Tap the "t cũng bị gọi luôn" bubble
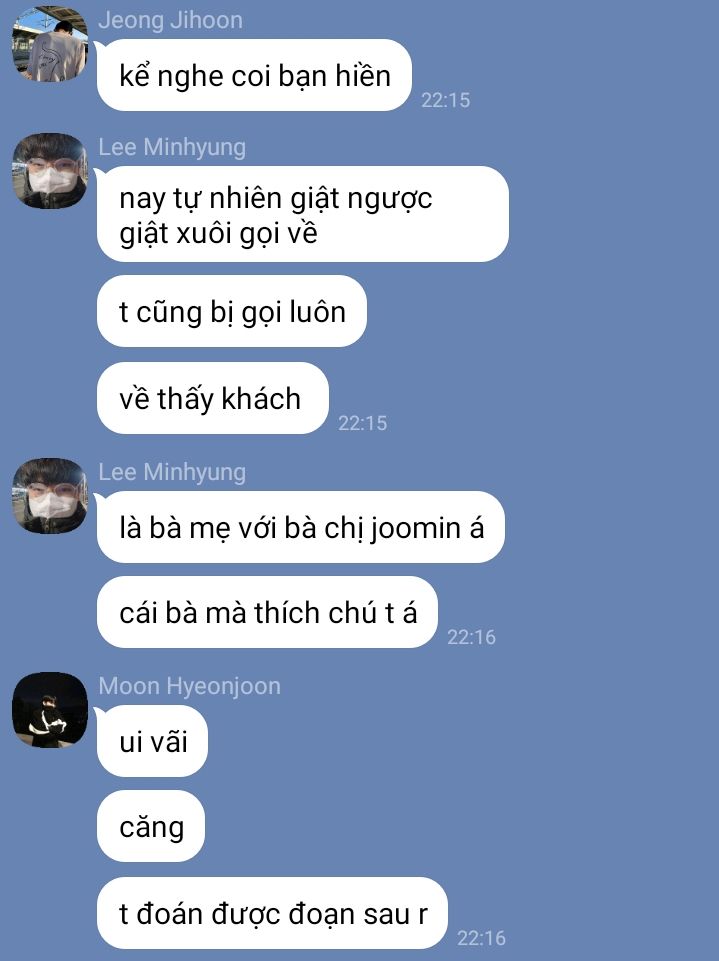Image resolution: width=719 pixels, height=961 pixels. click(x=232, y=311)
